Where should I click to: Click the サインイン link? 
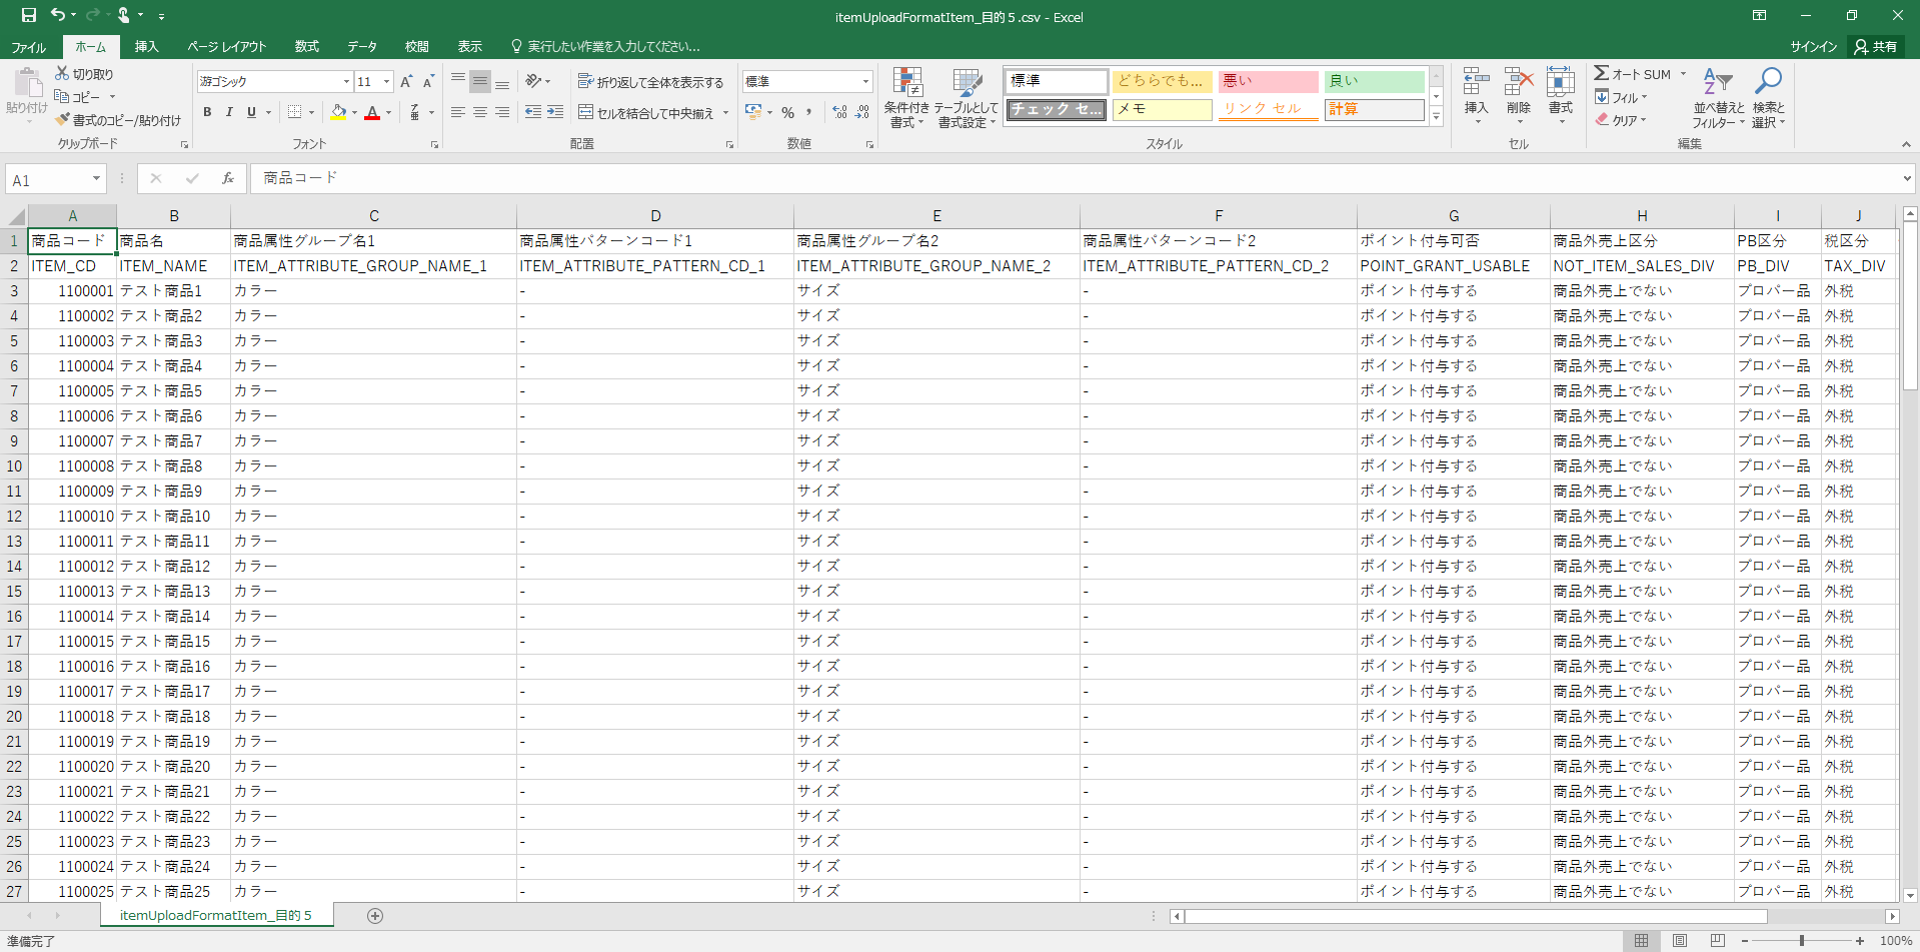1813,47
